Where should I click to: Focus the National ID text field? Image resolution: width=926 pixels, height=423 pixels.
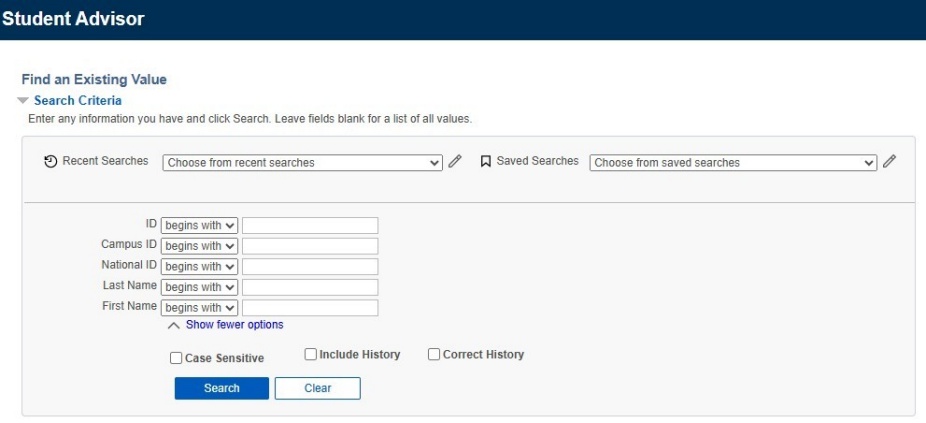(310, 266)
